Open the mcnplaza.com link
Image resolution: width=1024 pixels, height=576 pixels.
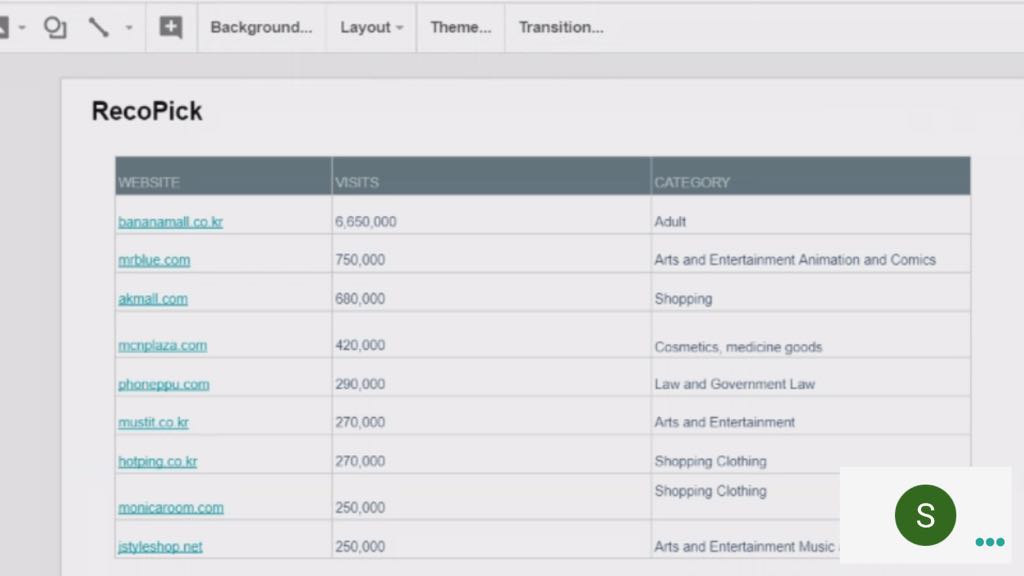click(162, 346)
